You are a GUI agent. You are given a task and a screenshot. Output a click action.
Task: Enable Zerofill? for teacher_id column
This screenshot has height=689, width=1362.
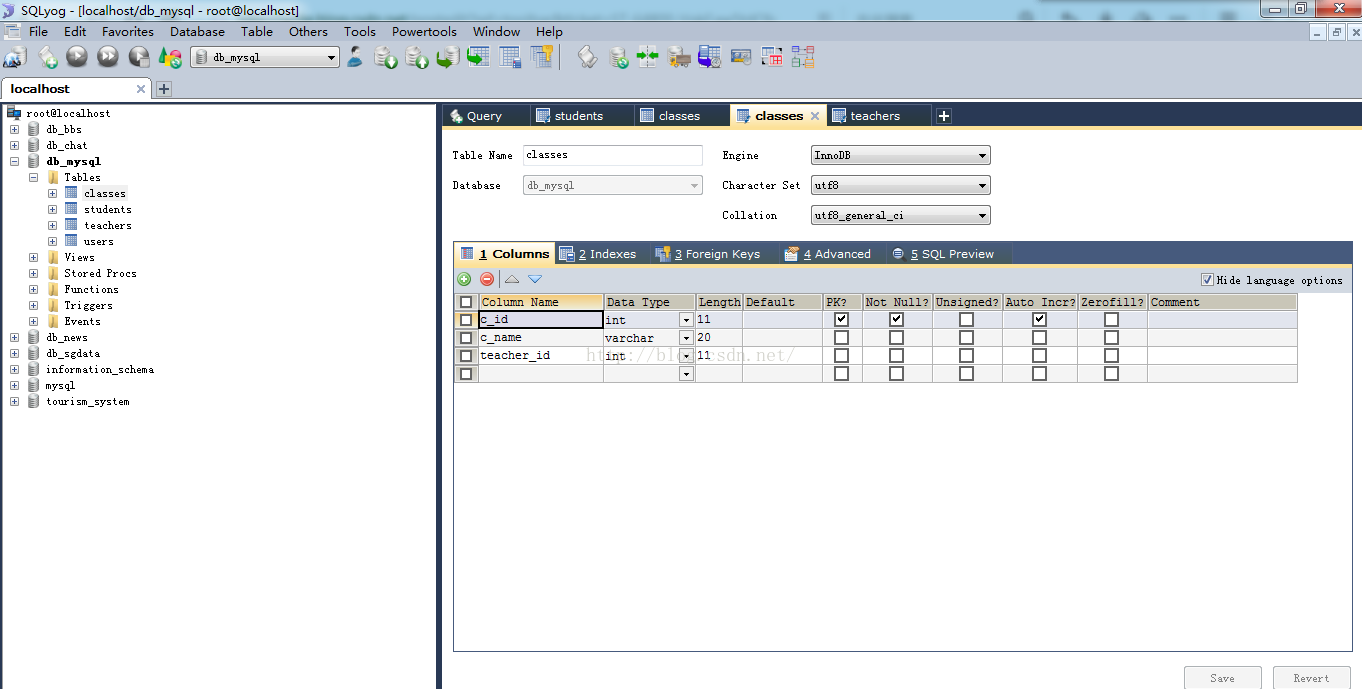click(x=1111, y=355)
